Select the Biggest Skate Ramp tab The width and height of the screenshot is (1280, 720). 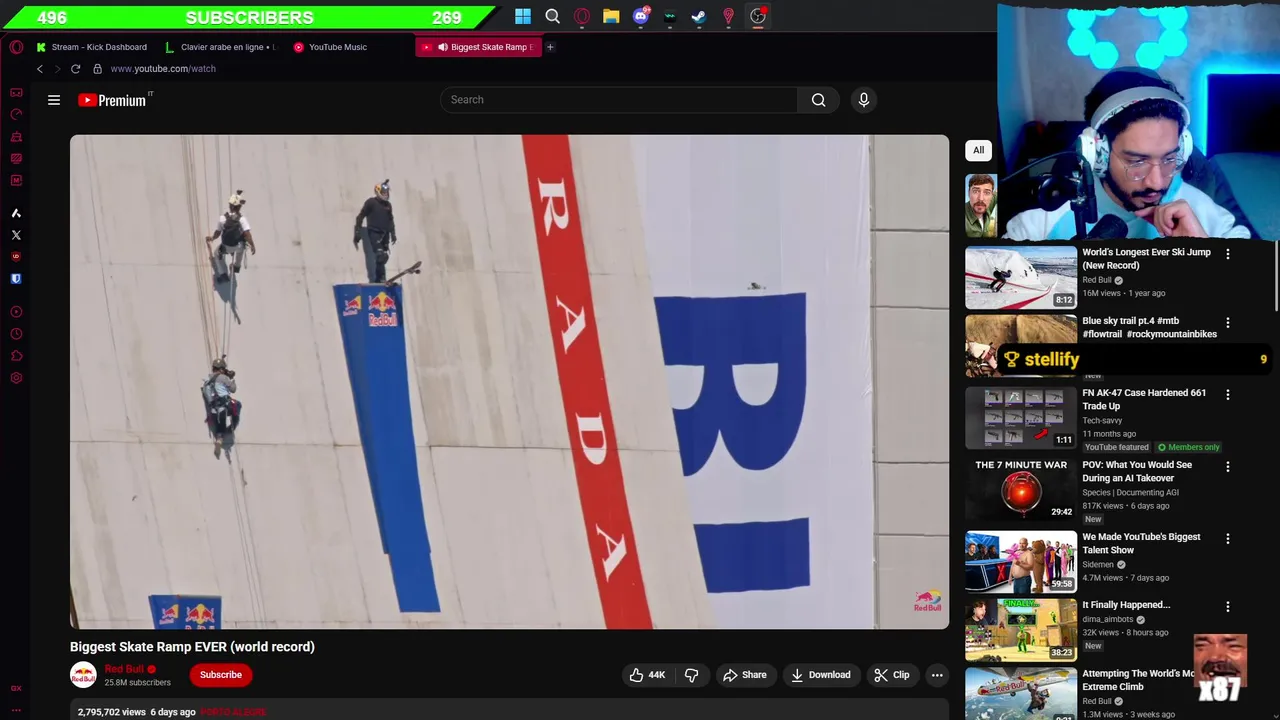[478, 47]
